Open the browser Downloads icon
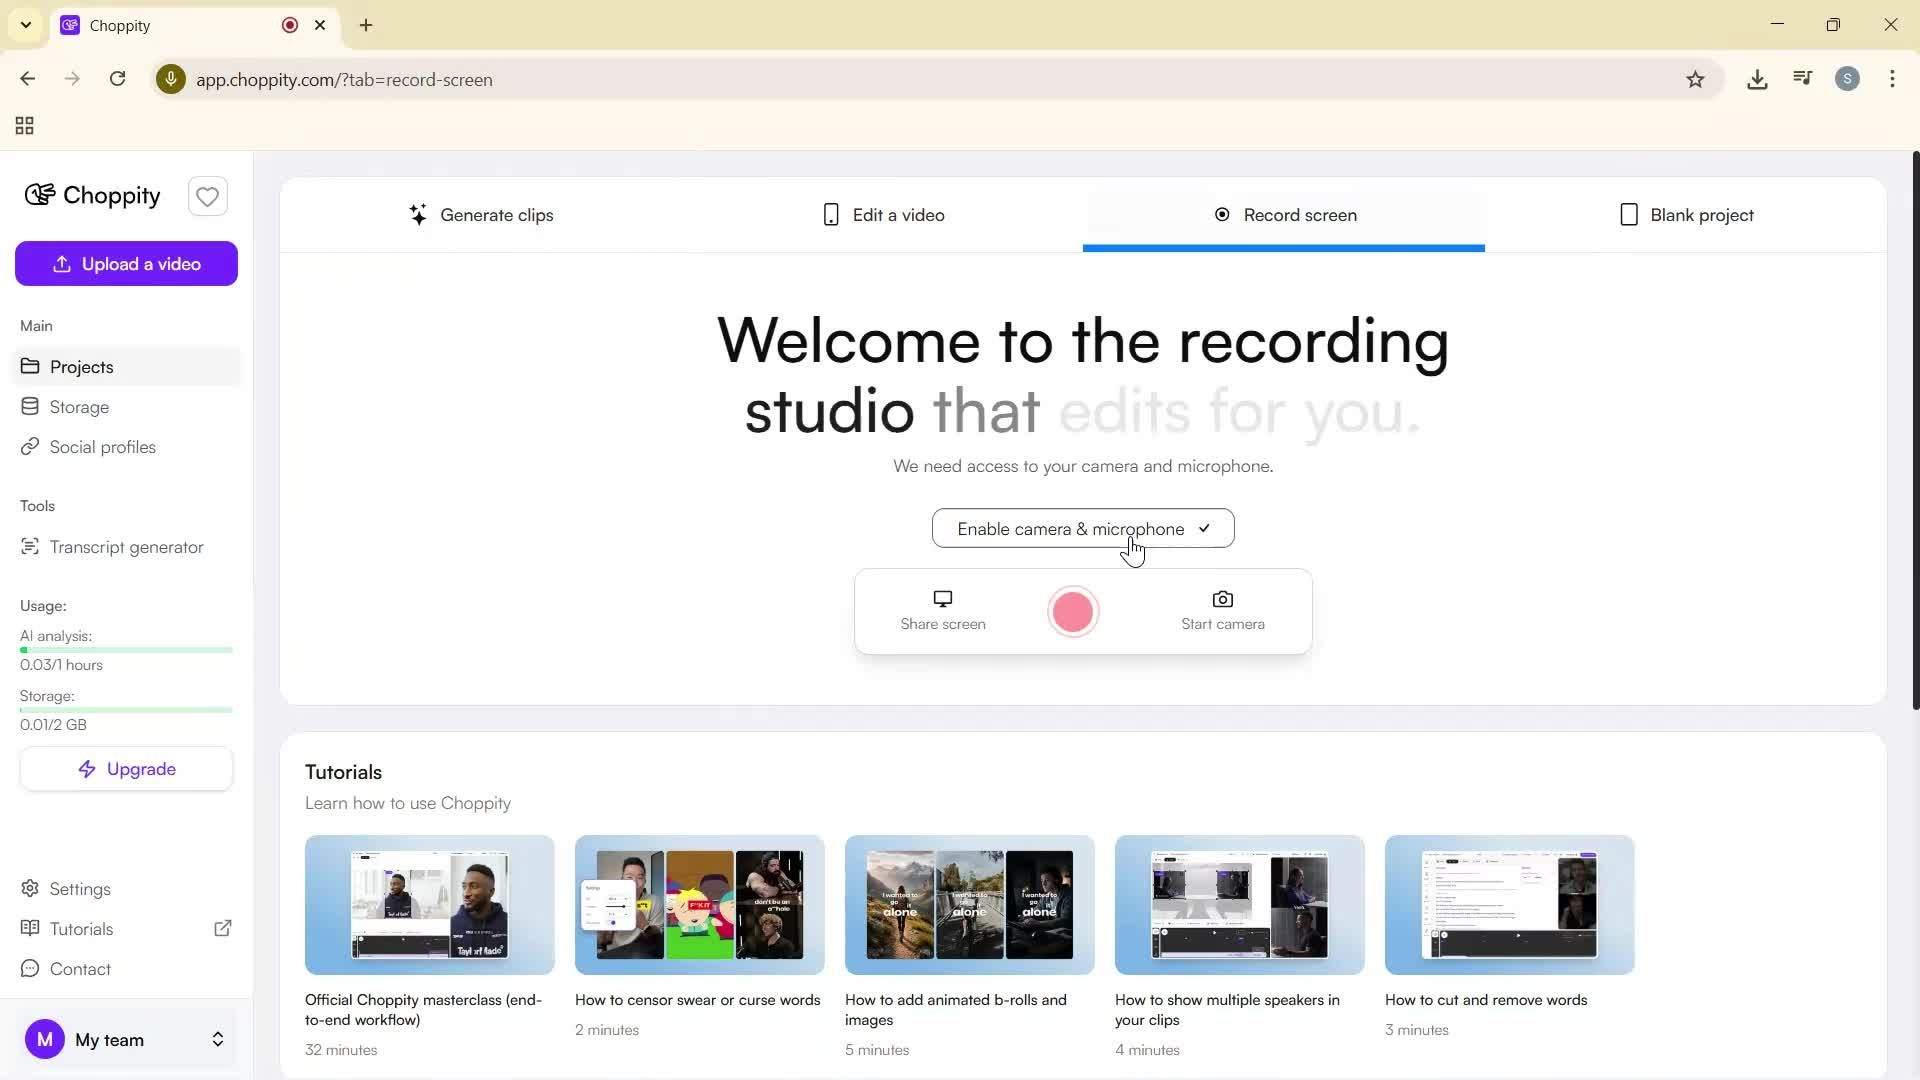The width and height of the screenshot is (1920, 1080). click(1757, 79)
